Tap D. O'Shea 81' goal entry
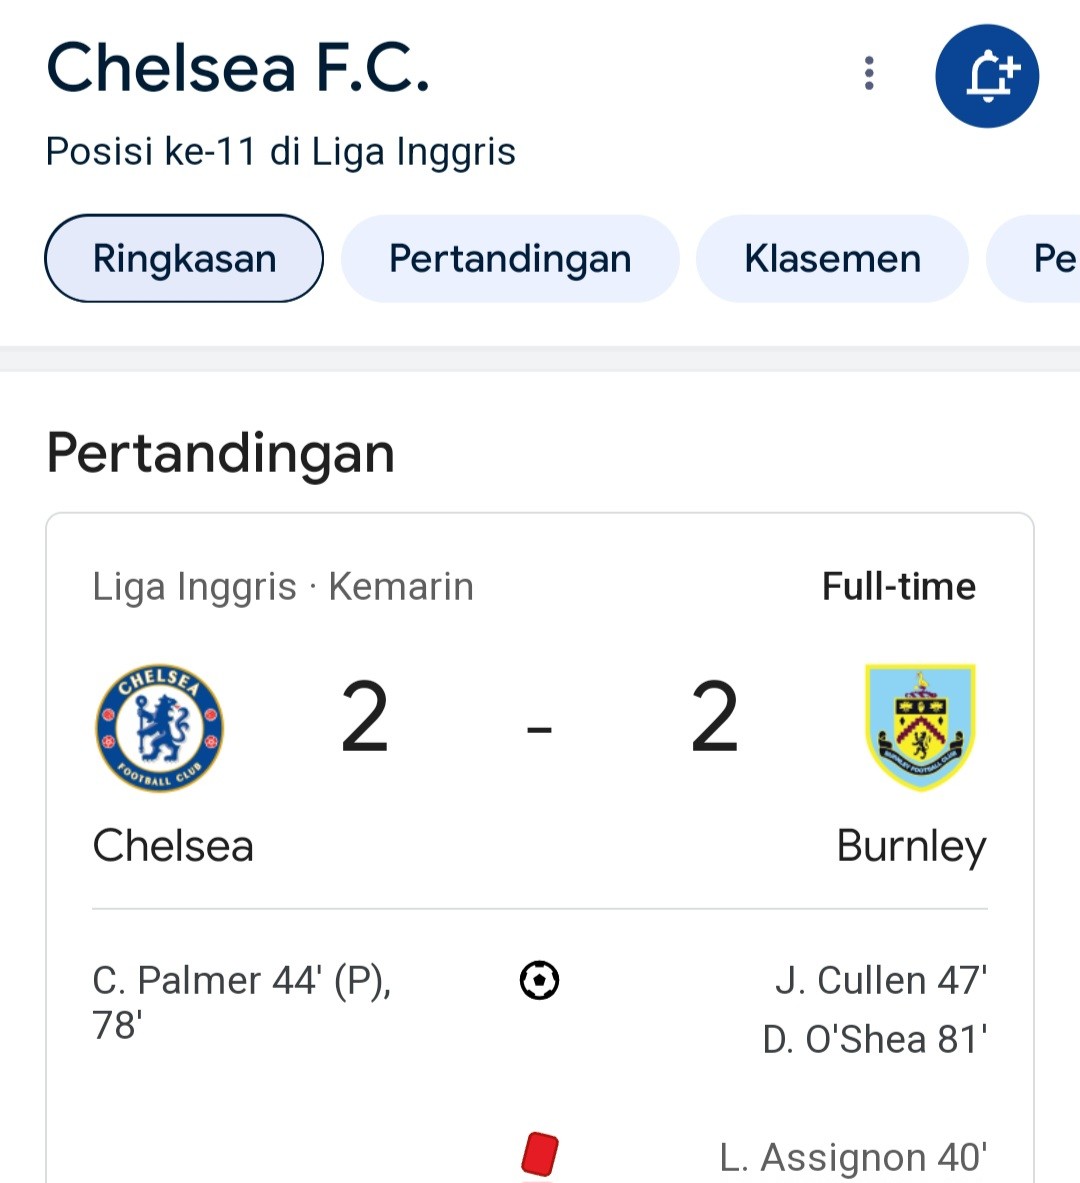The width and height of the screenshot is (1080, 1183). 875,1039
